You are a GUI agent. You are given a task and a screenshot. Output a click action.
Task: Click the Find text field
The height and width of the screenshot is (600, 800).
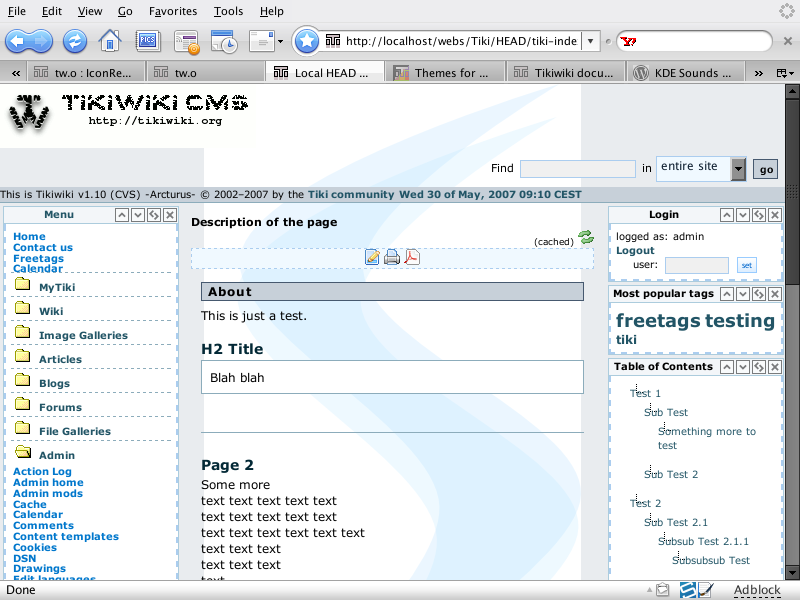[x=577, y=169]
